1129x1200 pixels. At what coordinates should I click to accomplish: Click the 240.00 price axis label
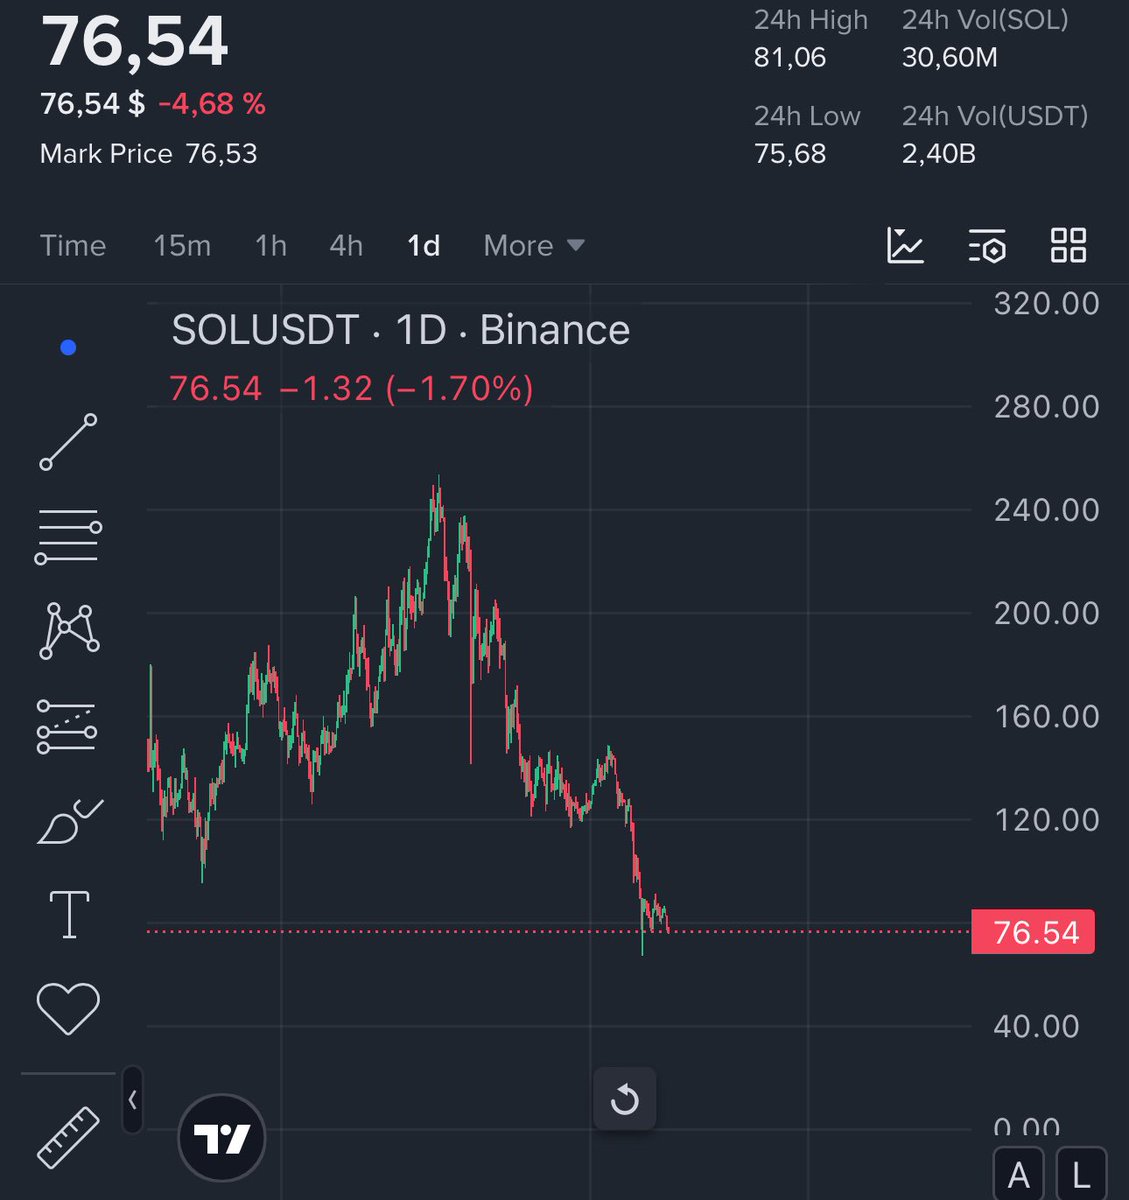click(1046, 510)
